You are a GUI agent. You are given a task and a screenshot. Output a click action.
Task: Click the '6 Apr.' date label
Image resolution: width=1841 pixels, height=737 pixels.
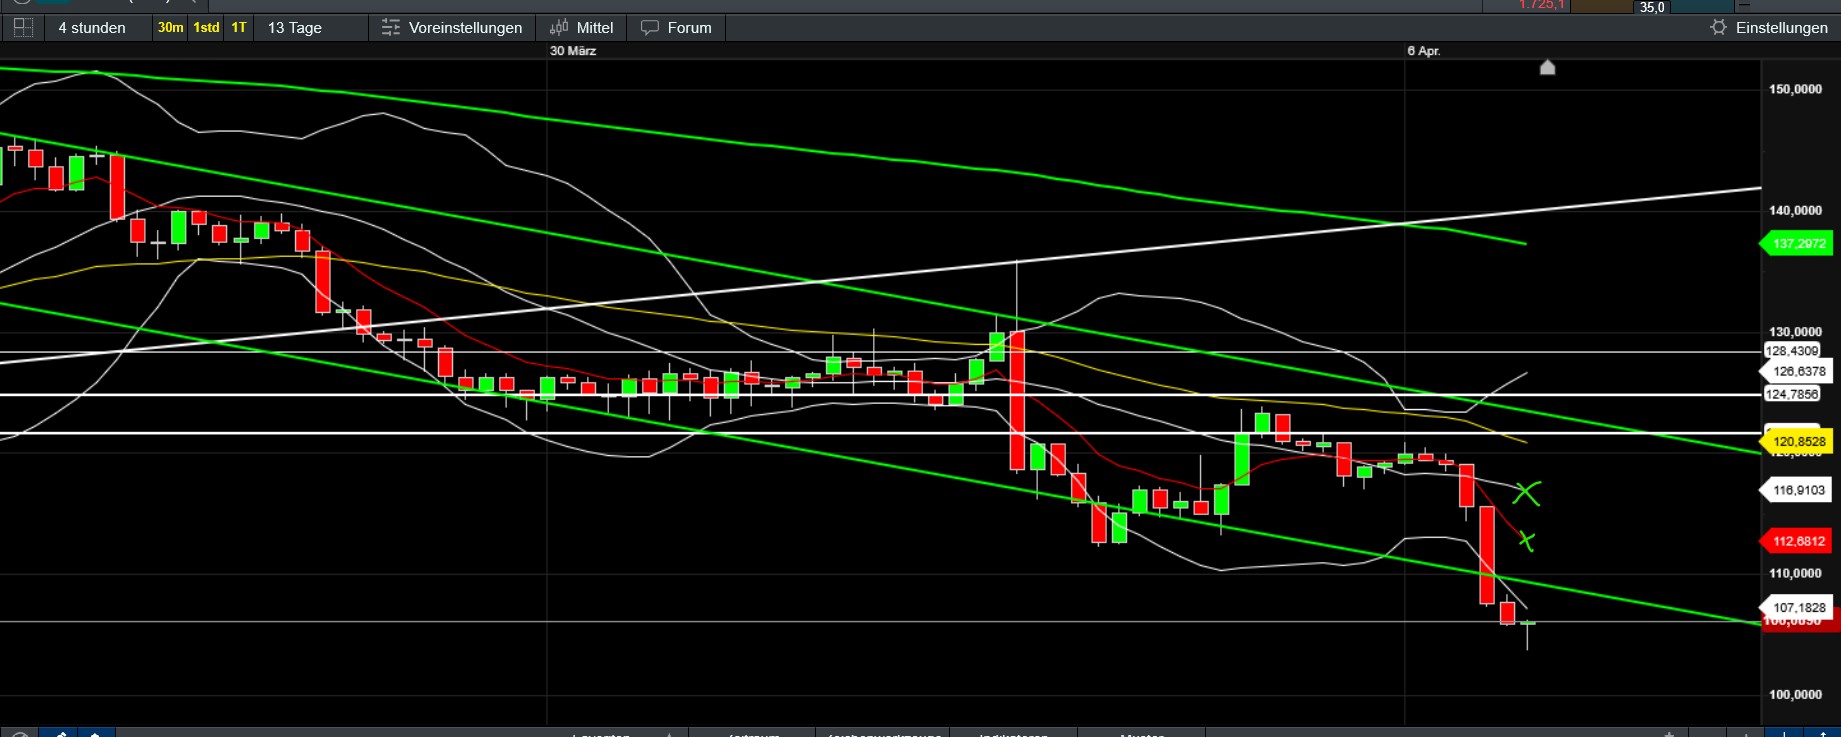tap(1424, 51)
